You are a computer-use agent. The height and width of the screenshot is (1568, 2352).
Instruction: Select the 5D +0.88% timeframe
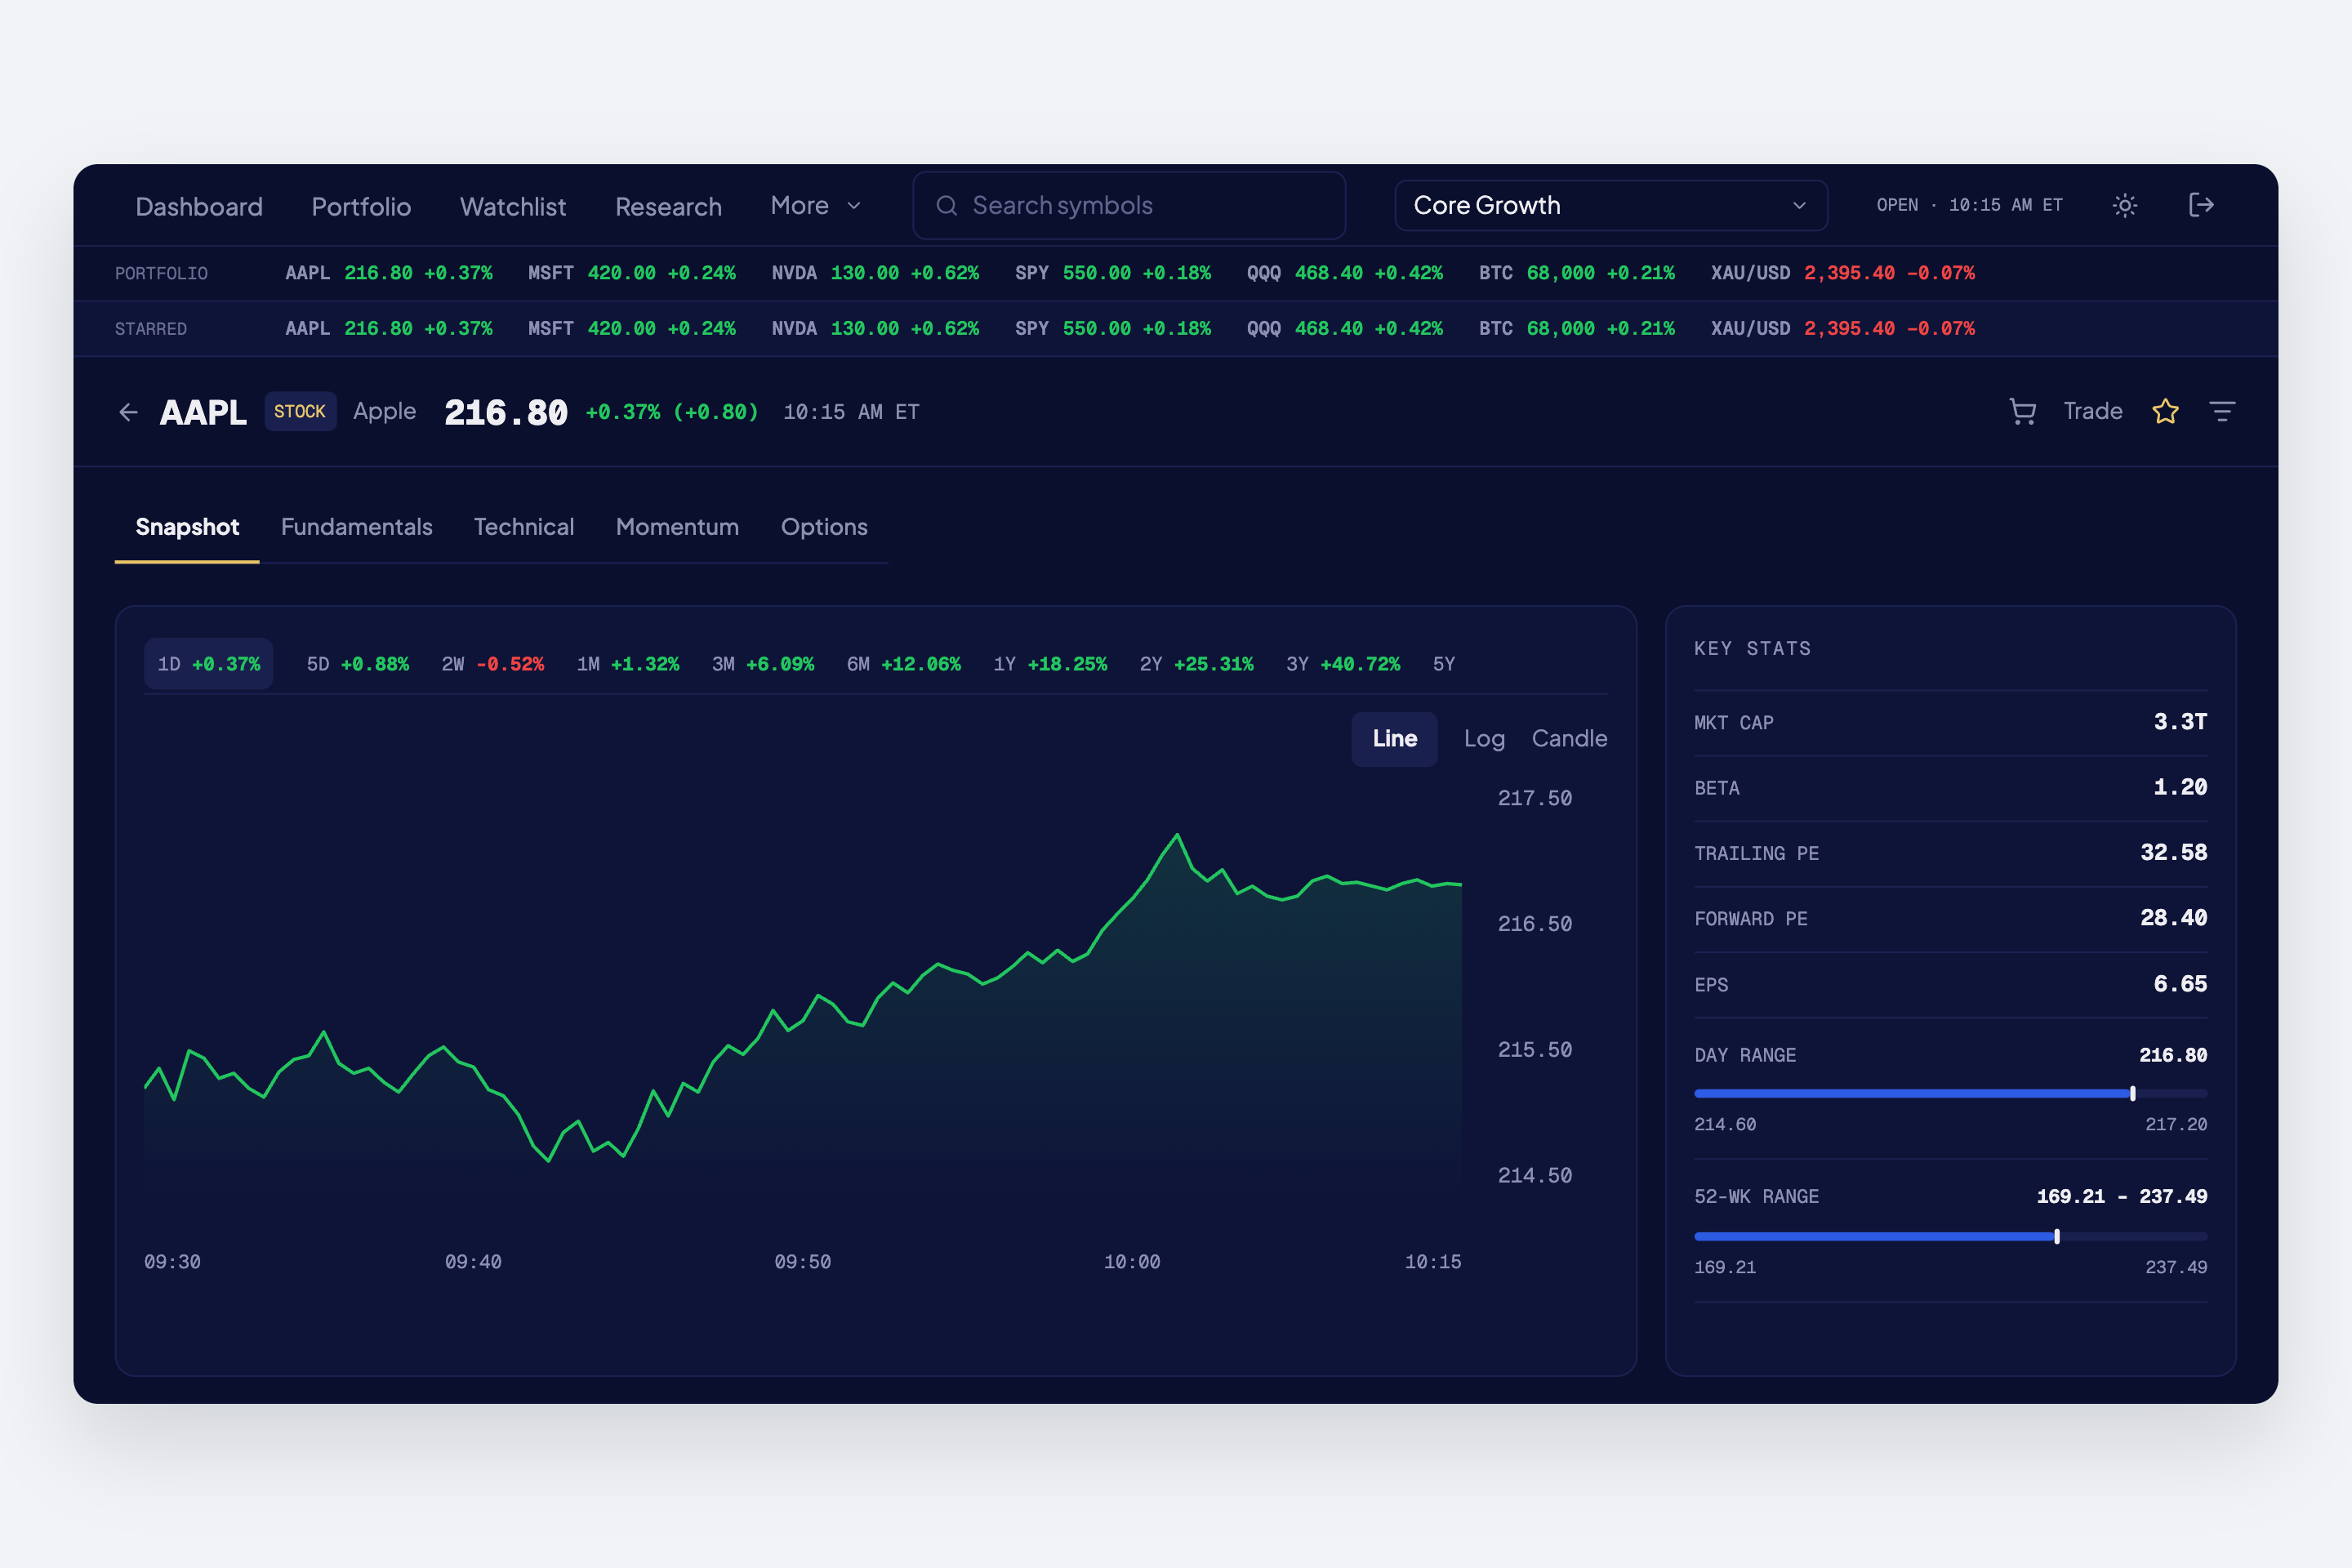click(x=358, y=664)
